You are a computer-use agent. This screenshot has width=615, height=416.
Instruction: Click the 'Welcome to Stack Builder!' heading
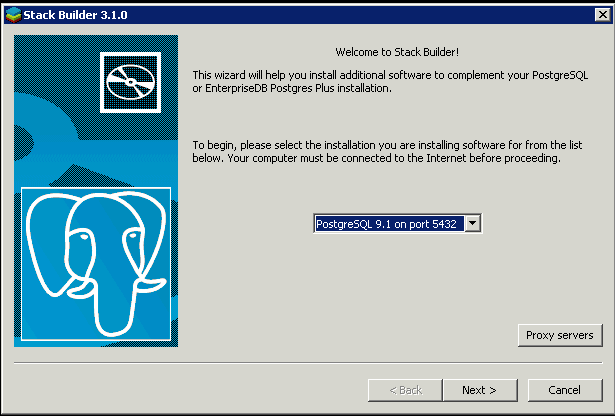(x=397, y=52)
